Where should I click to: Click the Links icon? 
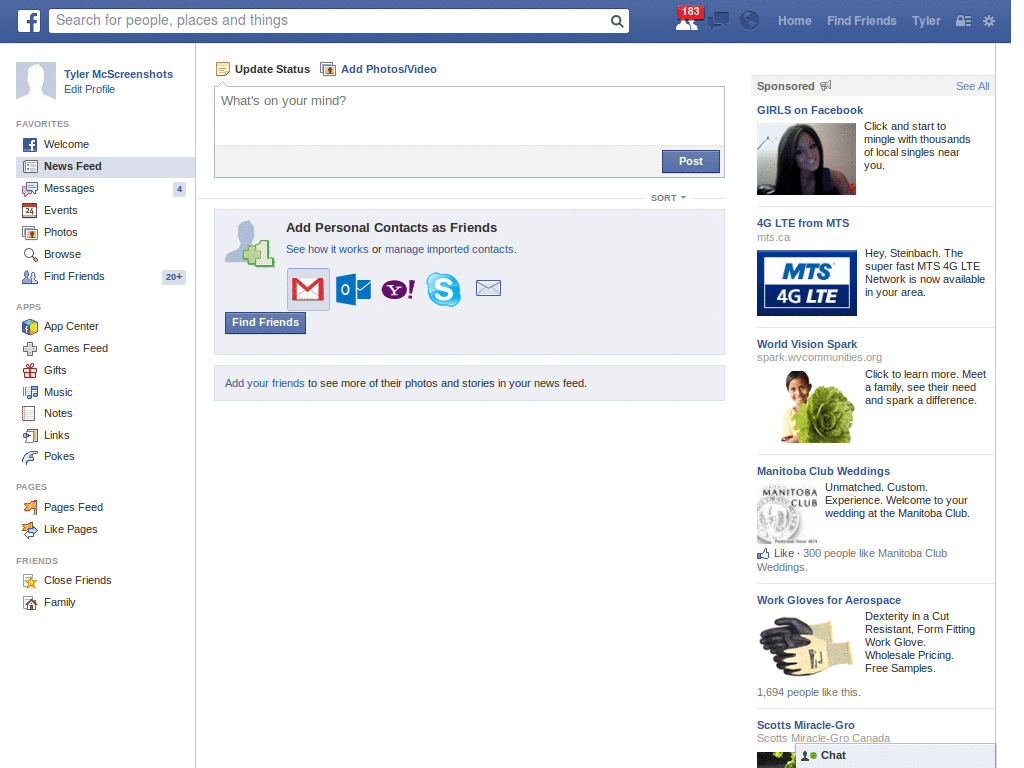(30, 436)
